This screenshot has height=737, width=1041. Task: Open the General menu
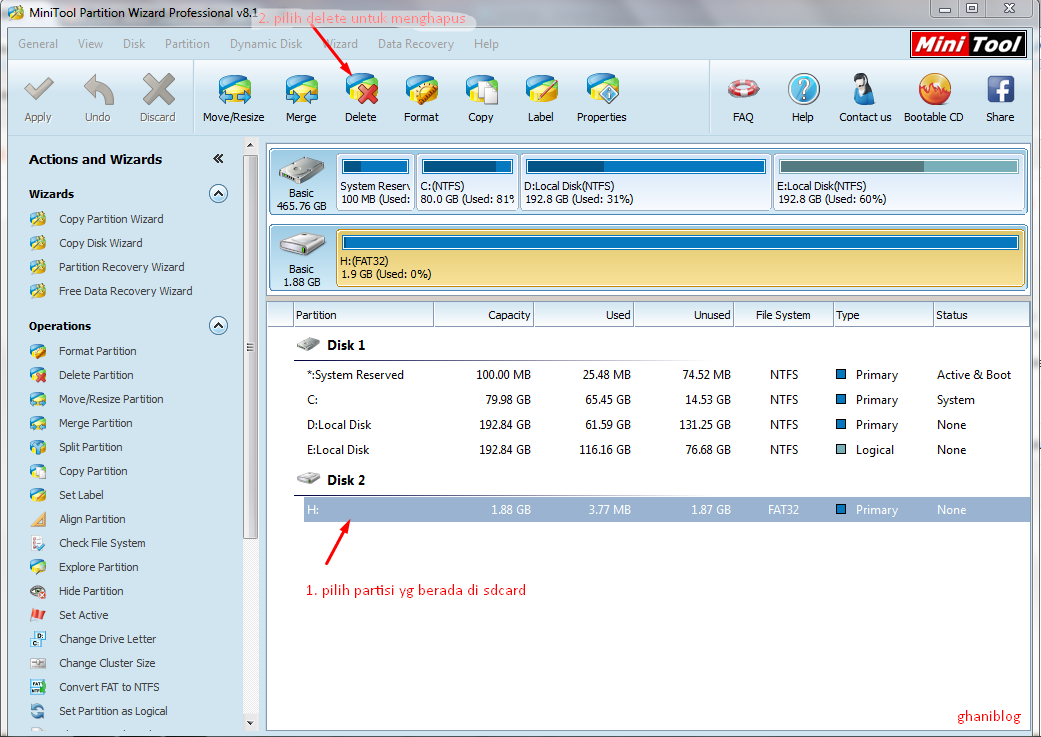(x=38, y=44)
